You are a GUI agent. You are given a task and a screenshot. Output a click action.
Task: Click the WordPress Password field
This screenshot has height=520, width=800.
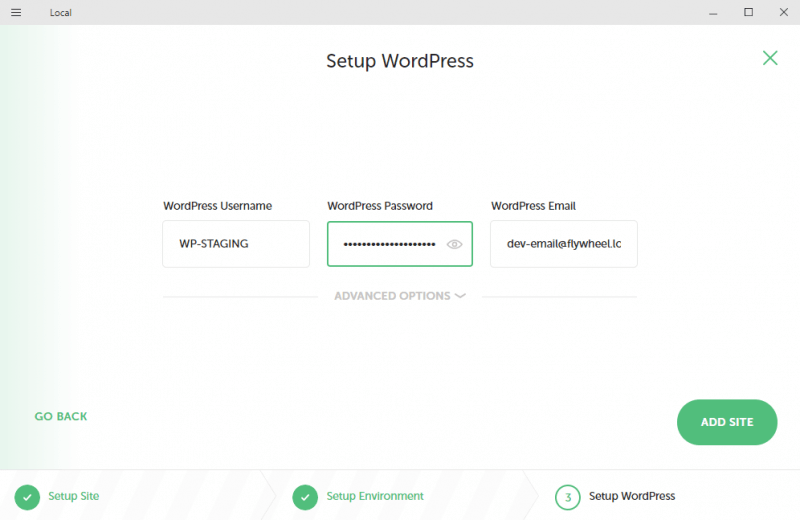399,244
